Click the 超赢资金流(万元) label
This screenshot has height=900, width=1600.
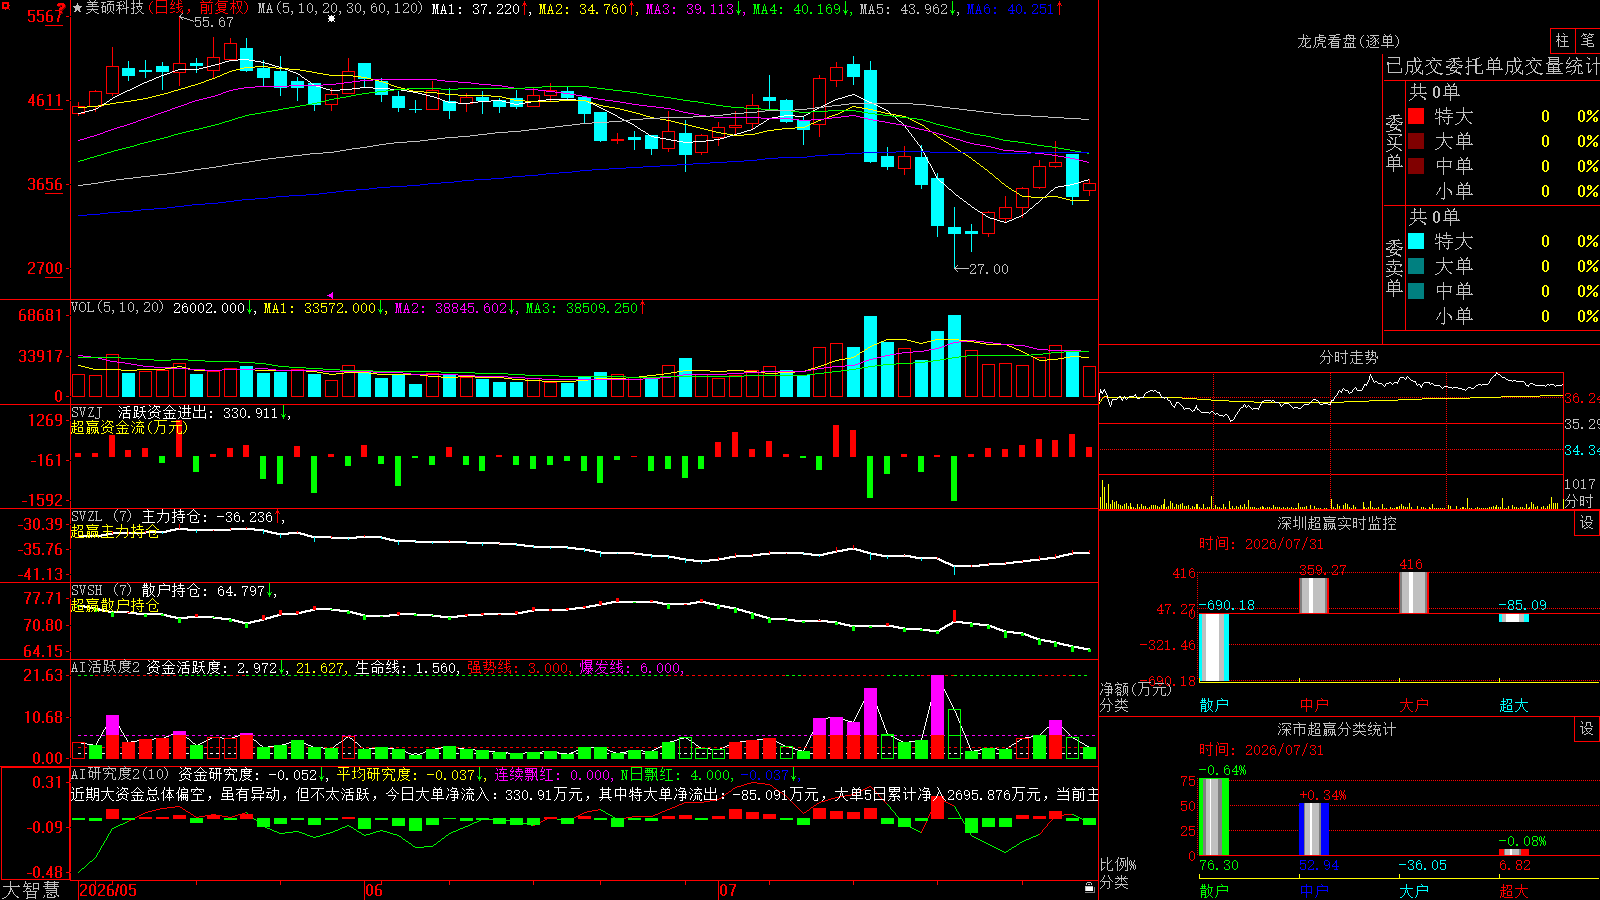pyautogui.click(x=129, y=428)
